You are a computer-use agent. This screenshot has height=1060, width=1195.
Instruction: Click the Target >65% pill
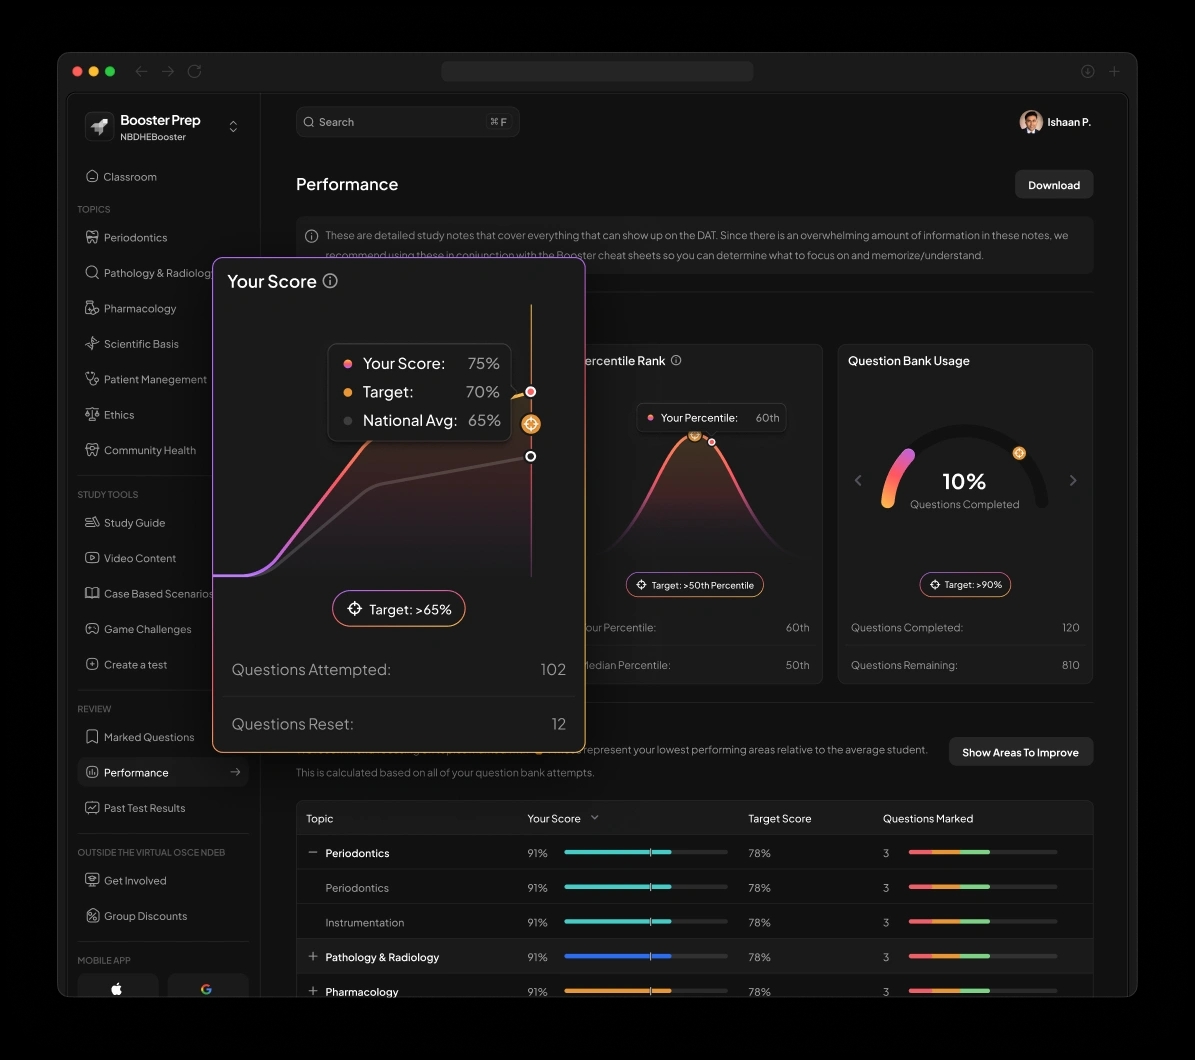[399, 609]
